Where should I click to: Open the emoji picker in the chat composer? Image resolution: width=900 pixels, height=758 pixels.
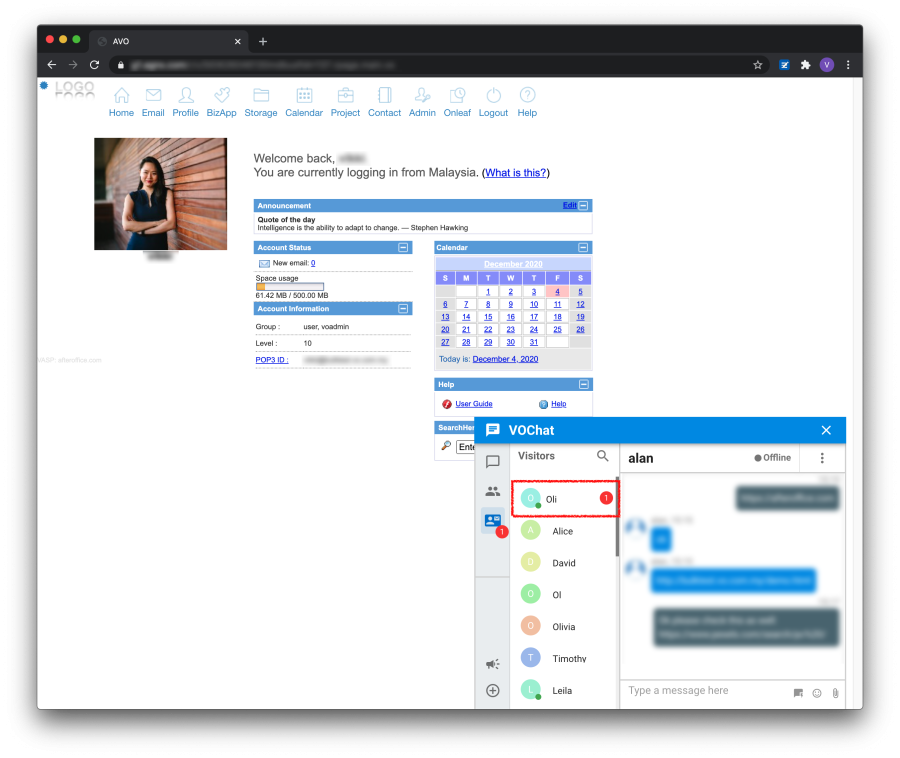pos(817,693)
